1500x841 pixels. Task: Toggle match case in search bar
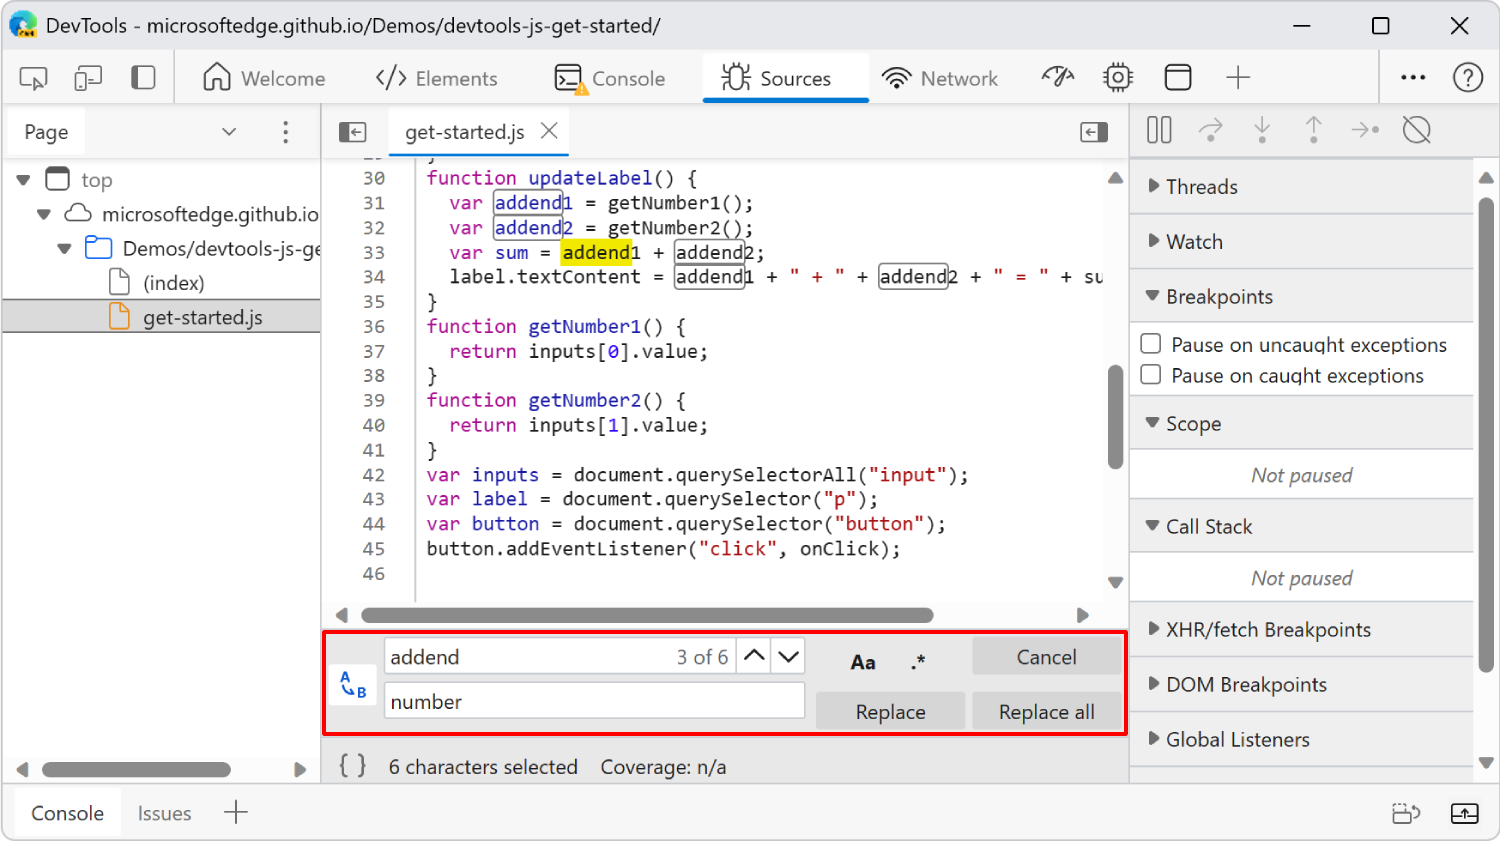[x=862, y=659]
